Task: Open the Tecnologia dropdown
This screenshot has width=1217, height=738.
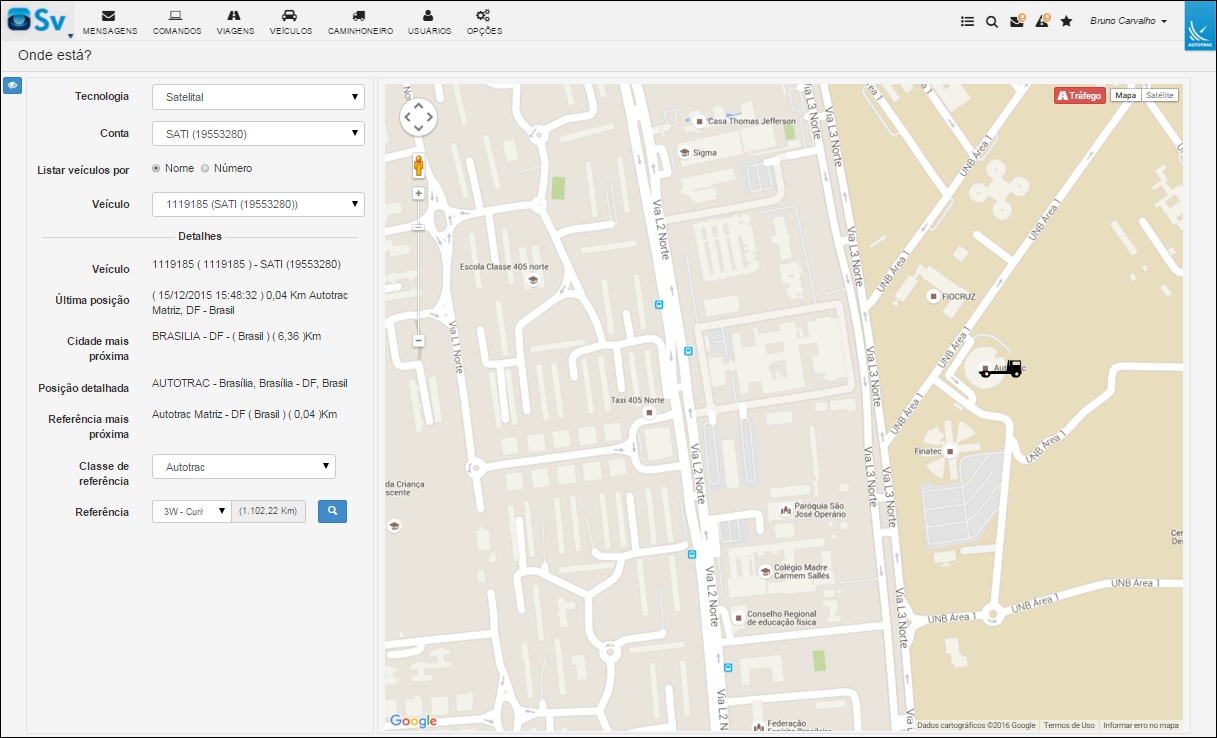Action: (x=258, y=97)
